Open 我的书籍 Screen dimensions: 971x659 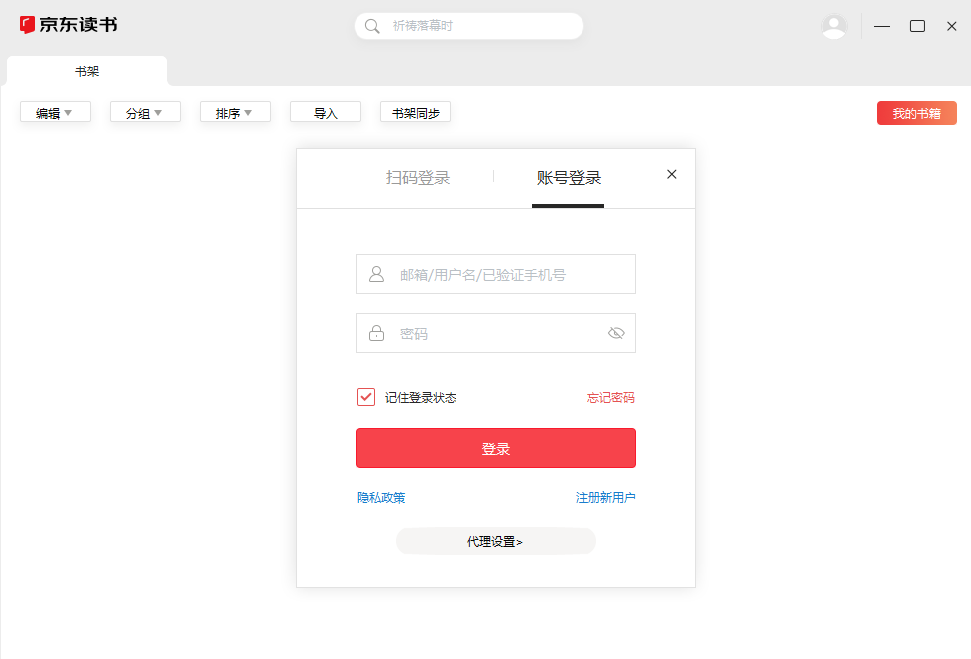[916, 113]
